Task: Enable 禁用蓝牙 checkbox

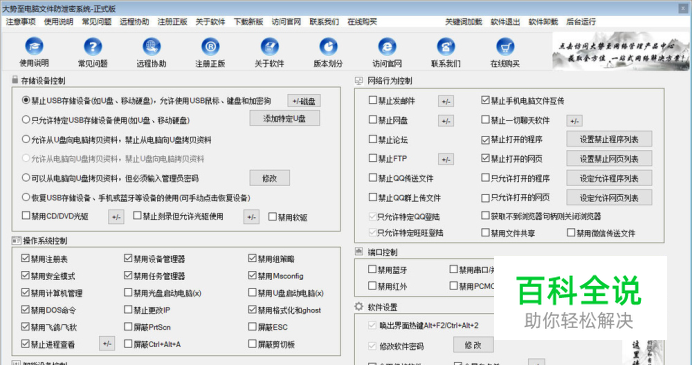Action: pyautogui.click(x=372, y=269)
